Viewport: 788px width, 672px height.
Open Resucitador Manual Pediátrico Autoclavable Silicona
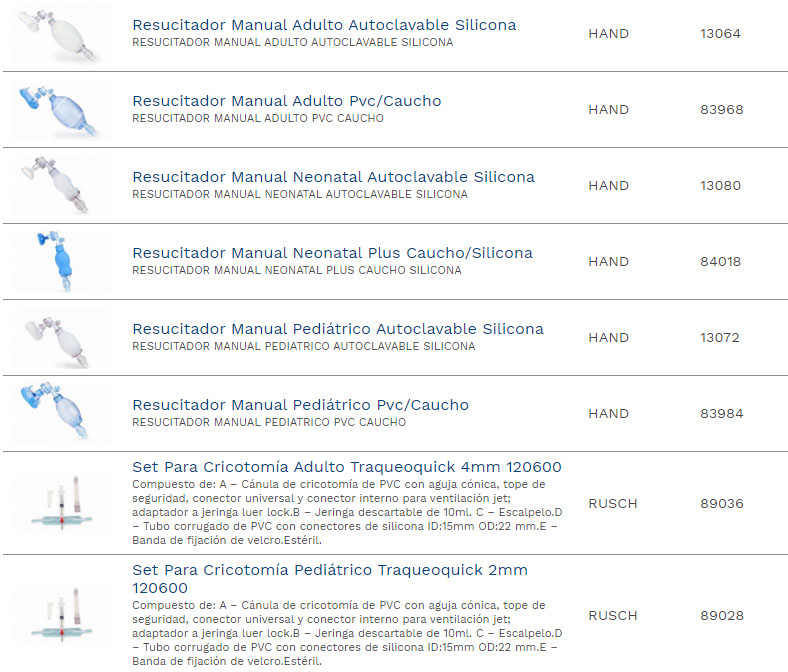(338, 329)
